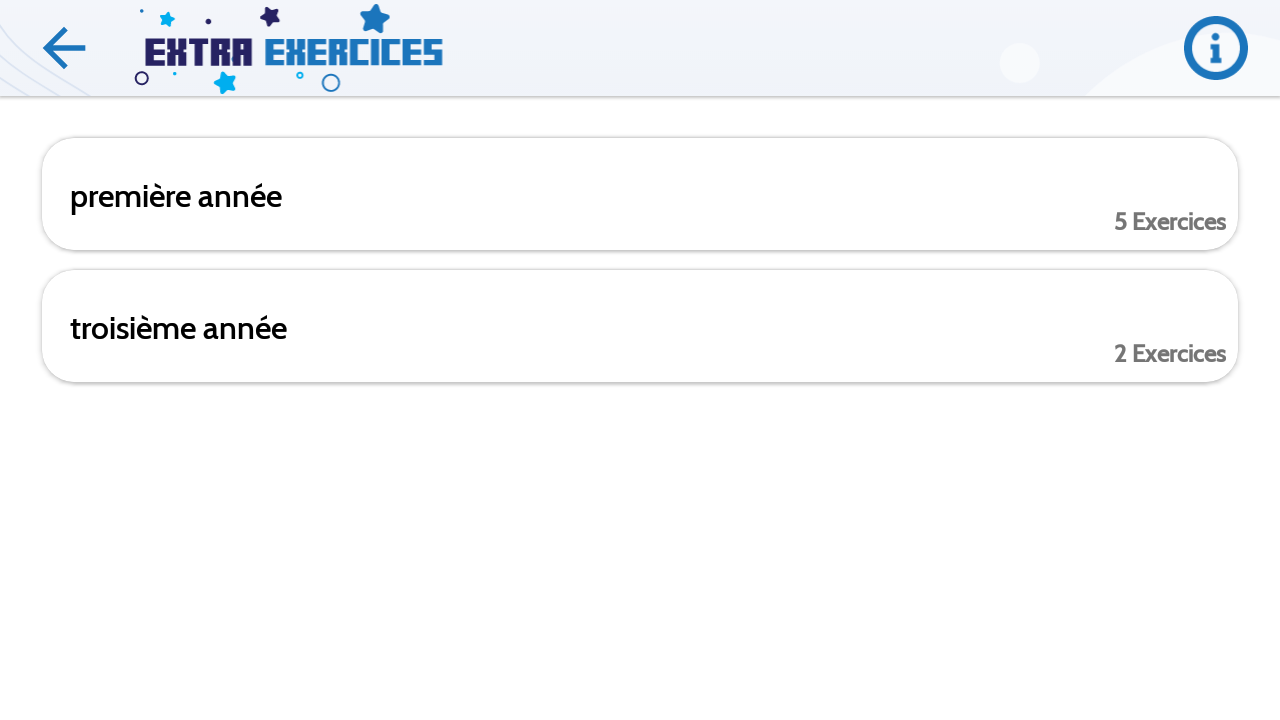Select the "première année" title text
This screenshot has width=1280, height=720.
tap(176, 197)
